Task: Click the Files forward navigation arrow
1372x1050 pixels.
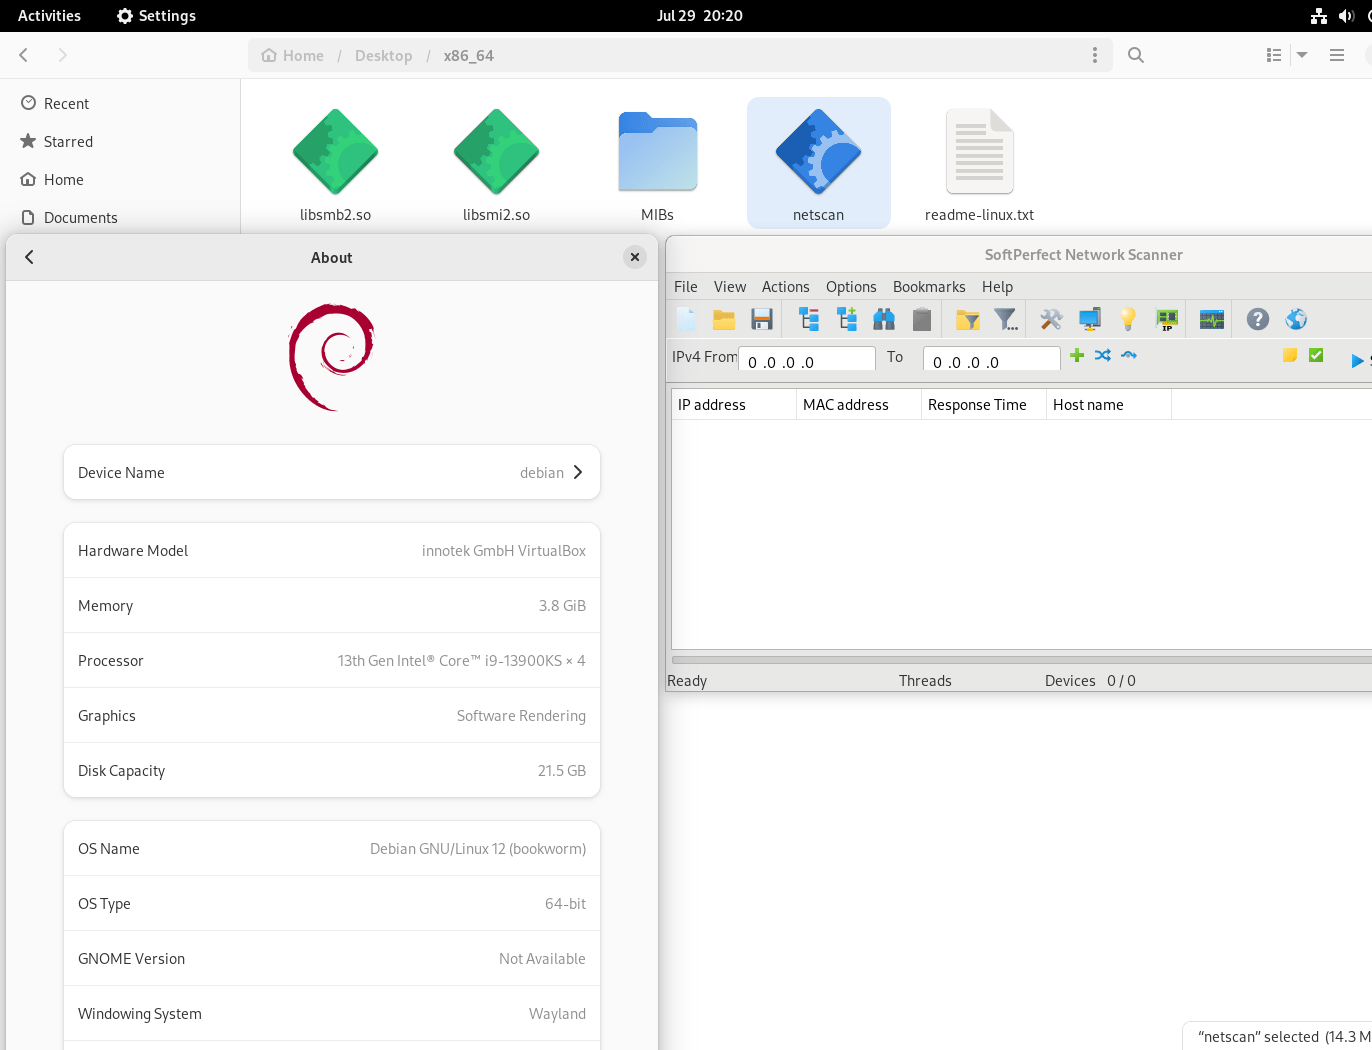Action: pos(62,55)
